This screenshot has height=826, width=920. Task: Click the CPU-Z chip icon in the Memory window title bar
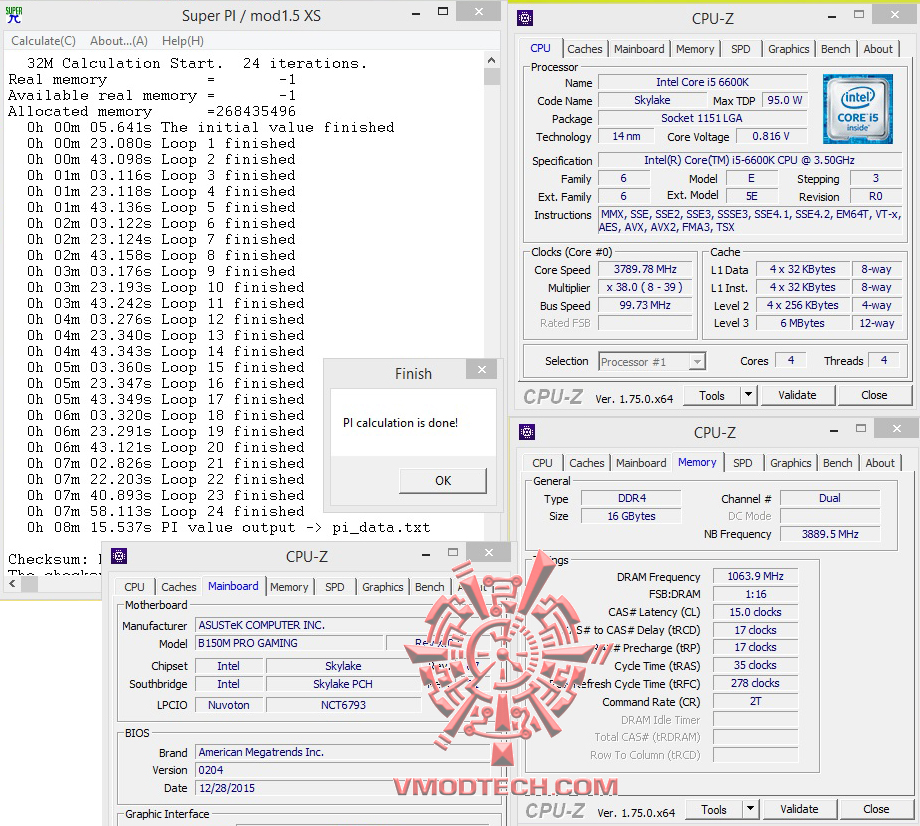(527, 432)
